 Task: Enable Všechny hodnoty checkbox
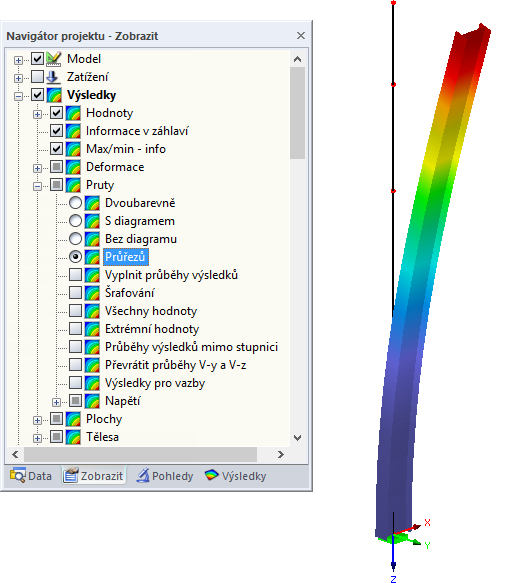[x=75, y=311]
